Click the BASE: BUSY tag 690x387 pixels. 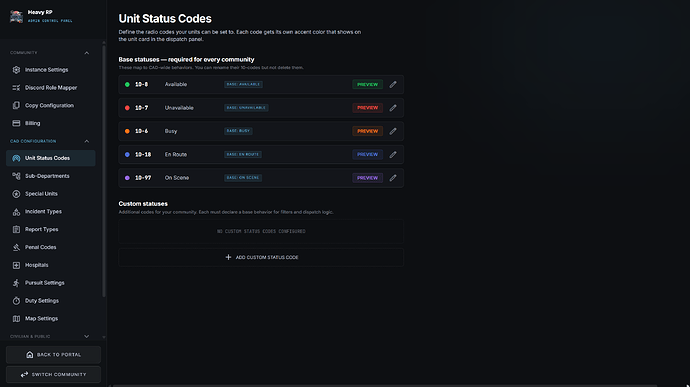[x=238, y=131]
